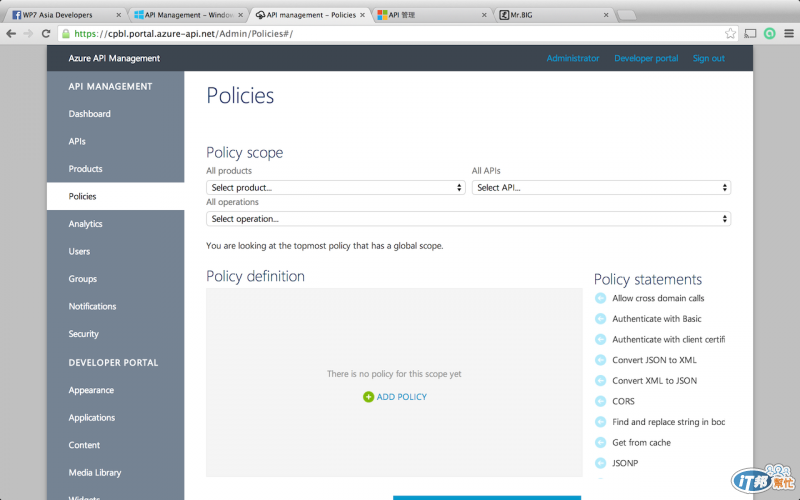This screenshot has width=800, height=500.
Task: Click Convert JSON to XML statement text
Action: [x=654, y=360]
